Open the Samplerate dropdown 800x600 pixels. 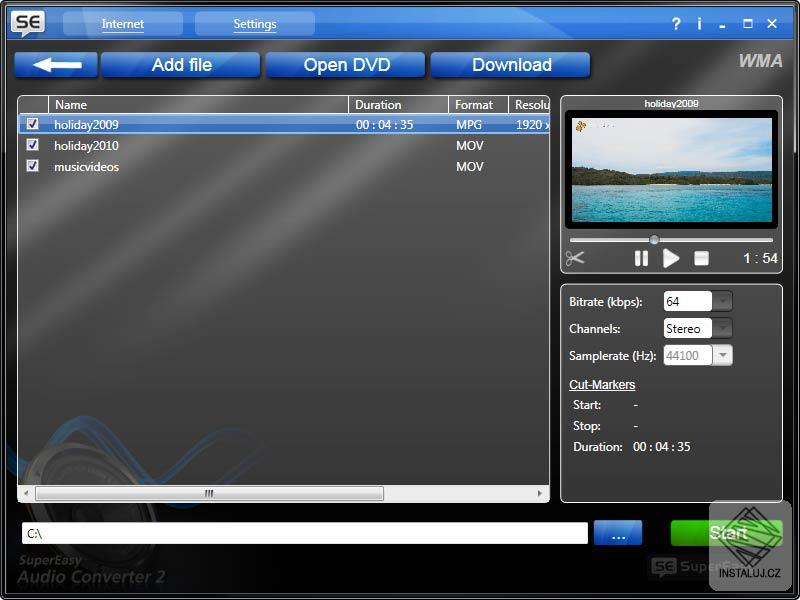(x=722, y=355)
